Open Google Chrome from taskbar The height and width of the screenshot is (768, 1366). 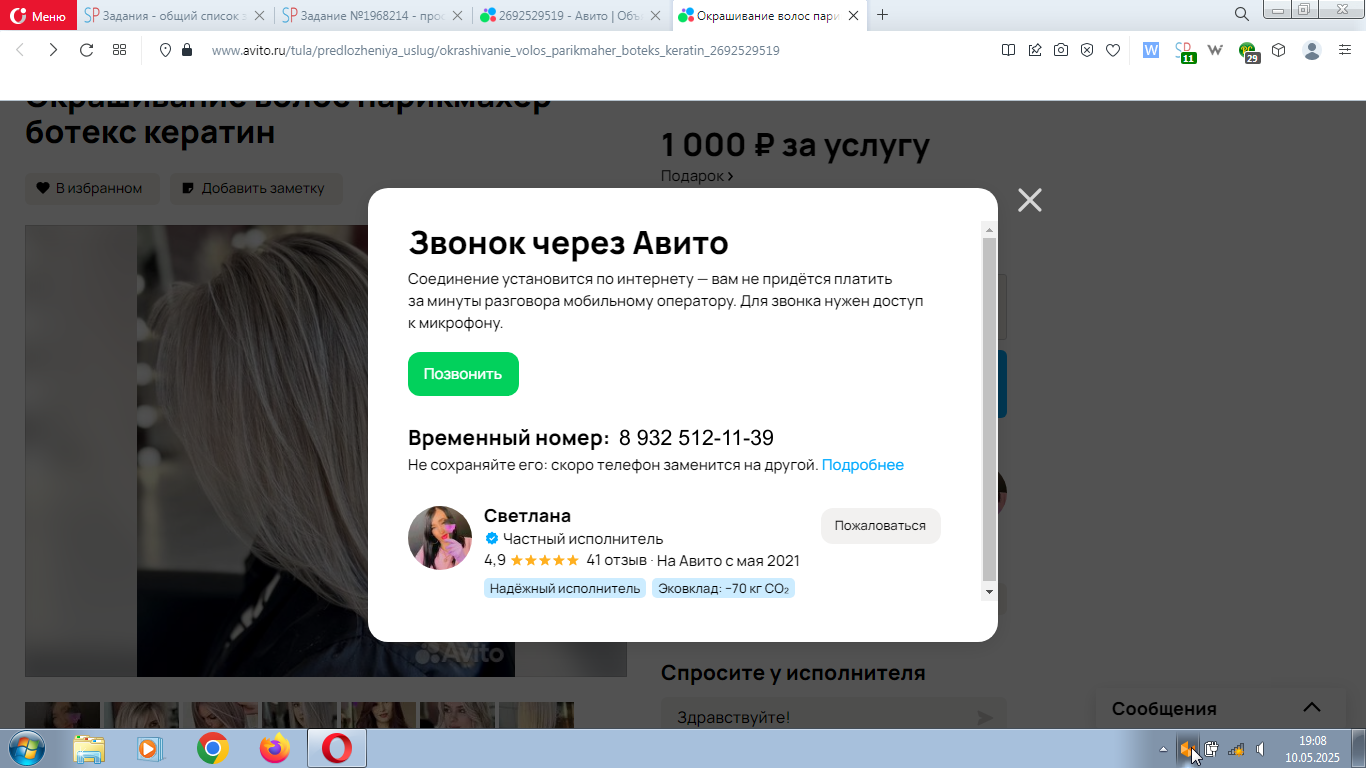point(212,748)
